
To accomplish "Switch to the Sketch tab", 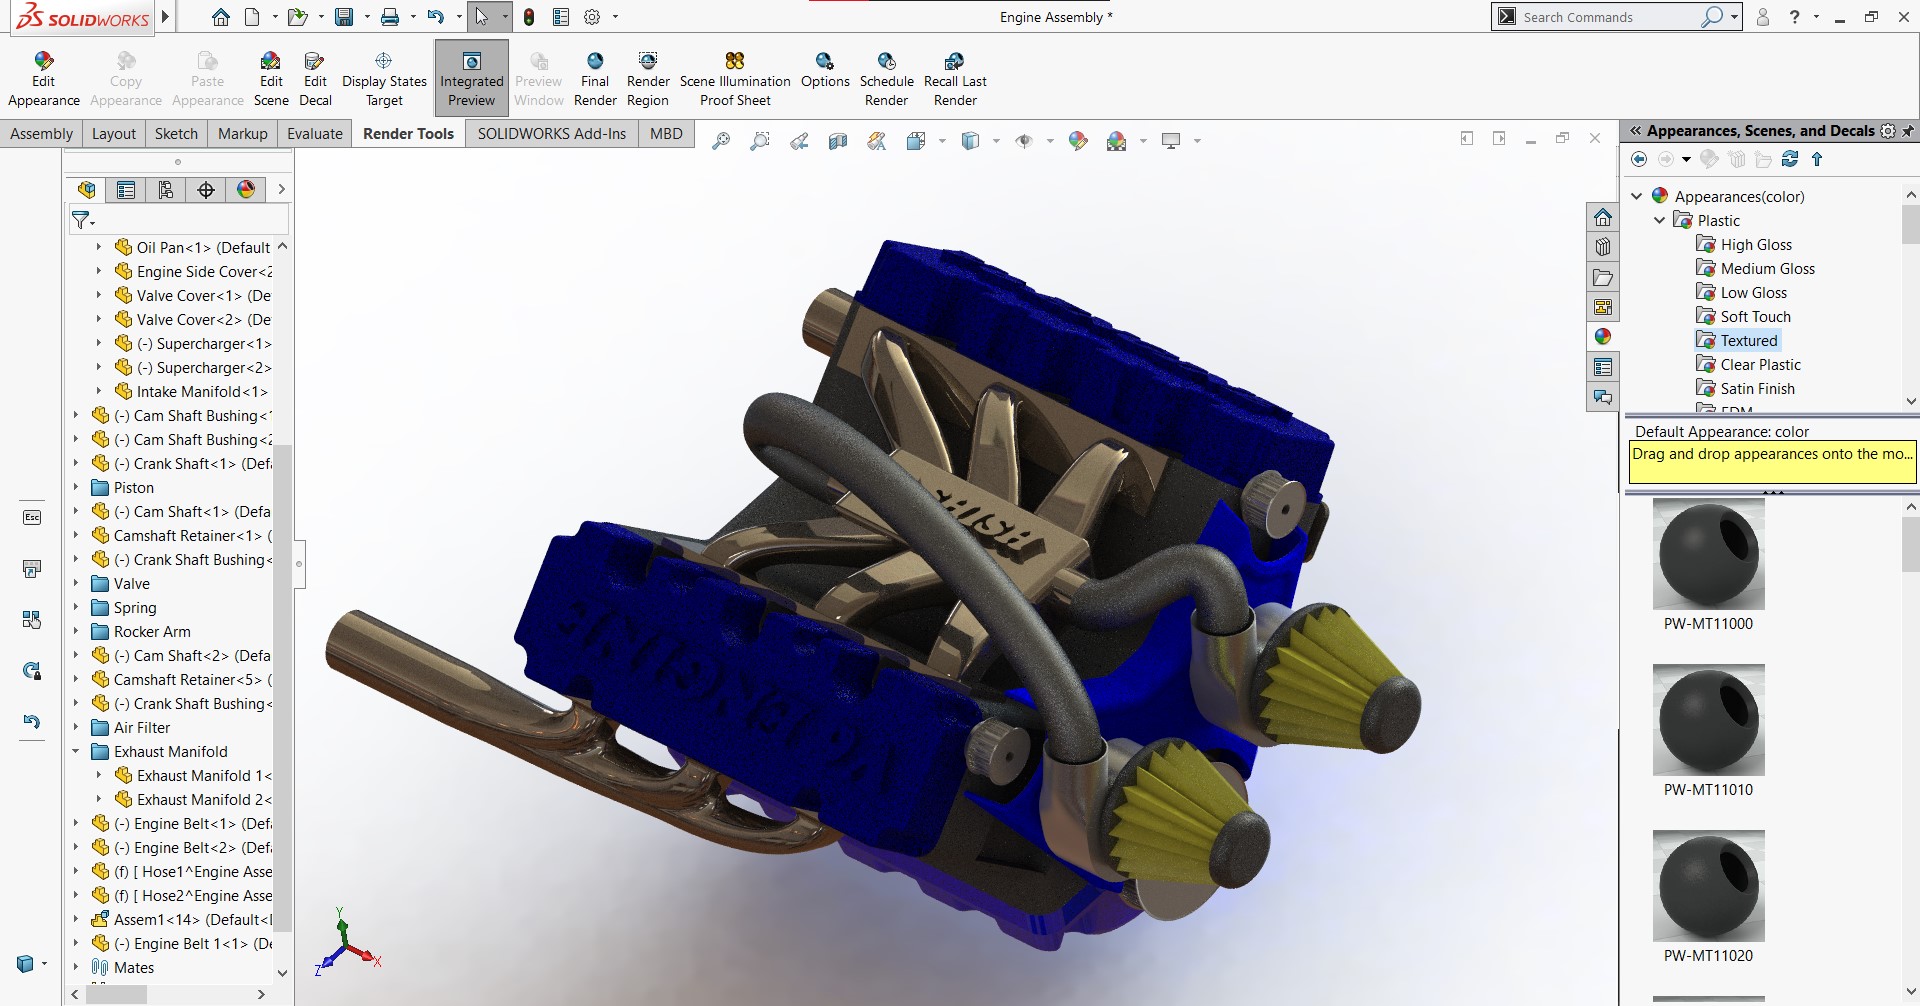I will click(x=176, y=133).
